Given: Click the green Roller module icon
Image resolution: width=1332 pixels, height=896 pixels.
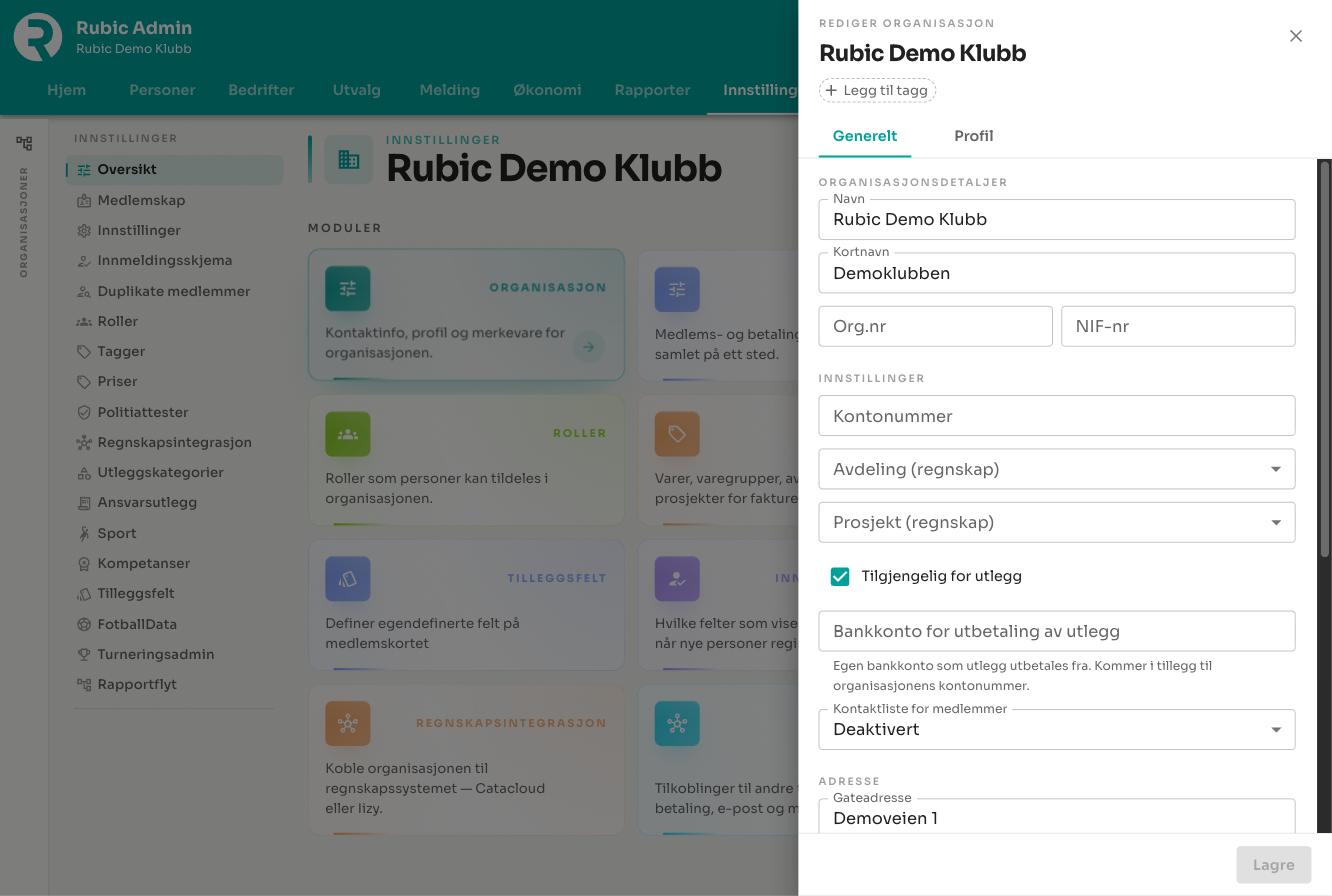Looking at the screenshot, I should (348, 434).
